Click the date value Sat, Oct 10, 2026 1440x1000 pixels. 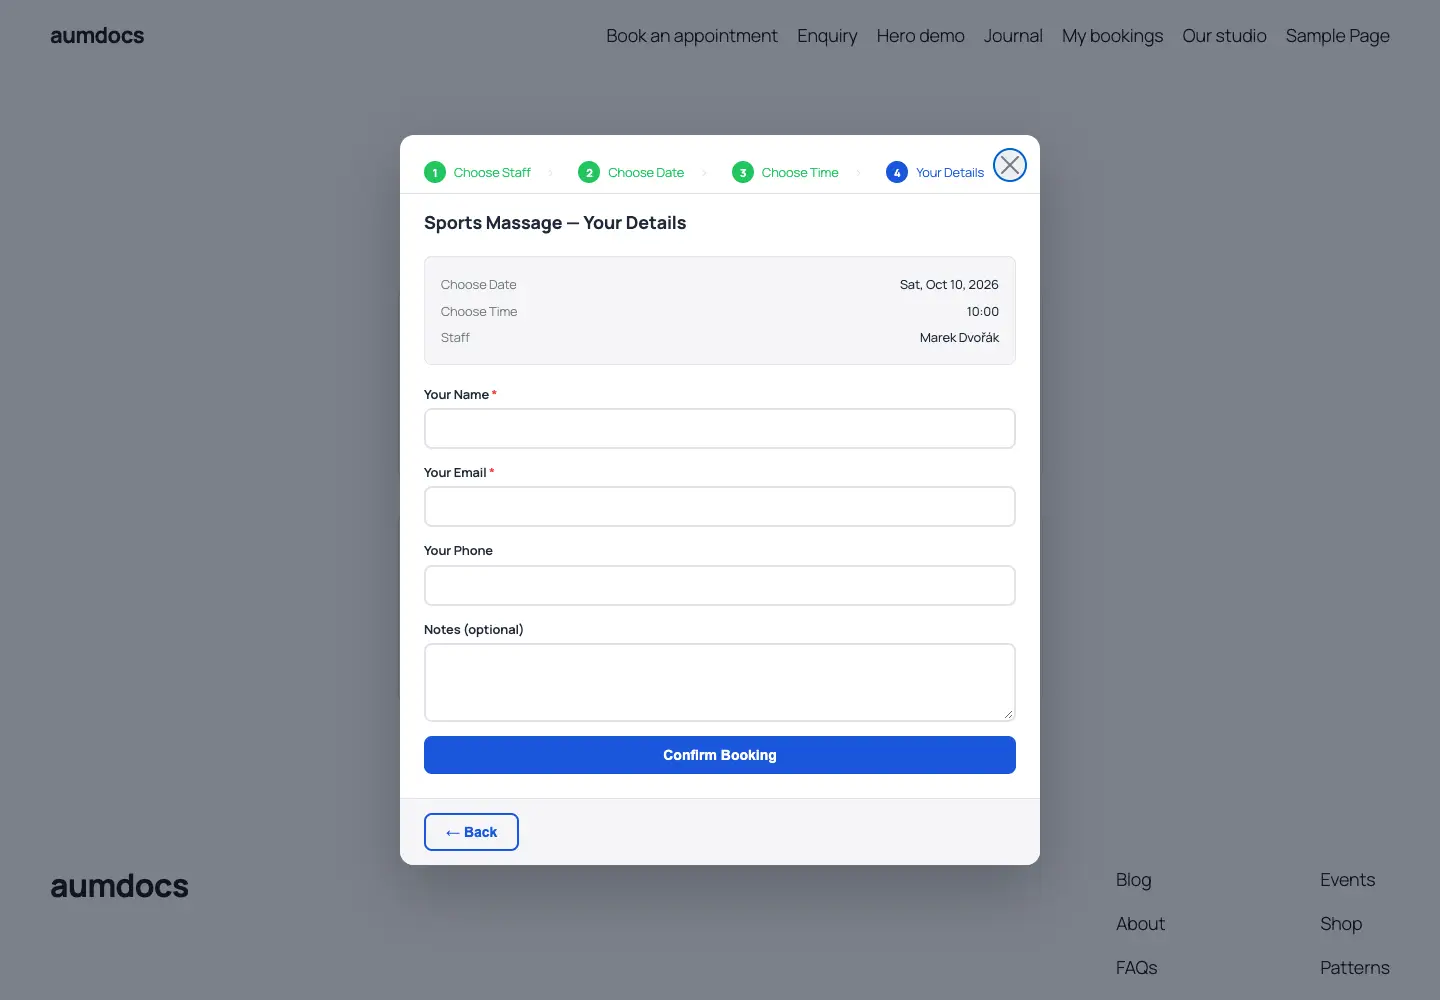click(x=949, y=285)
